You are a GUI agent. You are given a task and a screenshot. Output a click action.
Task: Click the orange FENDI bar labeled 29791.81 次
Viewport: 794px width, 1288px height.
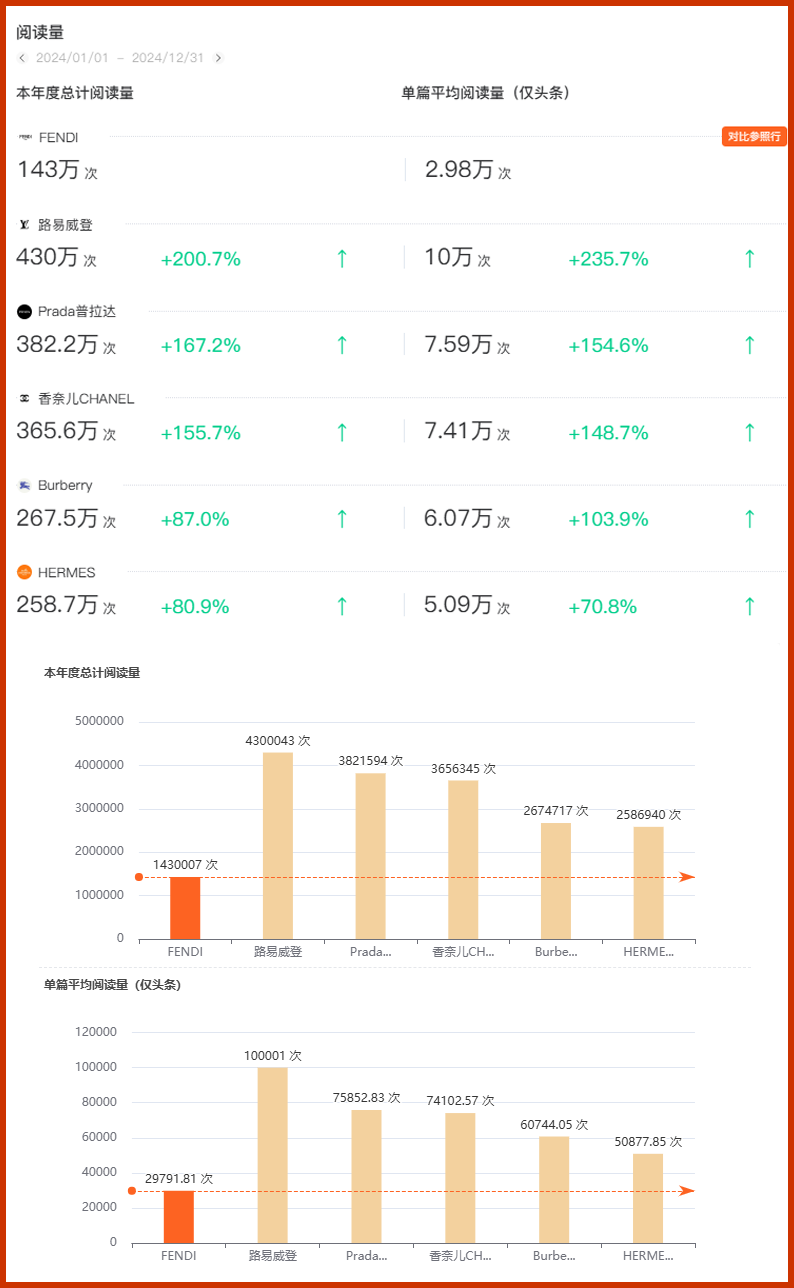[x=179, y=1217]
